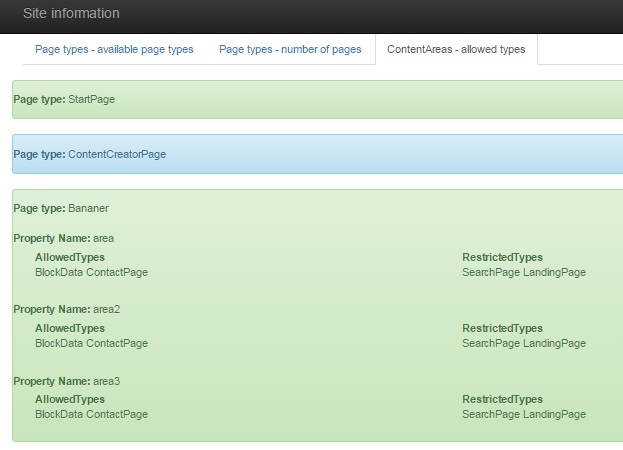Select ContentAreas - allowed types tab
The width and height of the screenshot is (623, 450).
[455, 49]
